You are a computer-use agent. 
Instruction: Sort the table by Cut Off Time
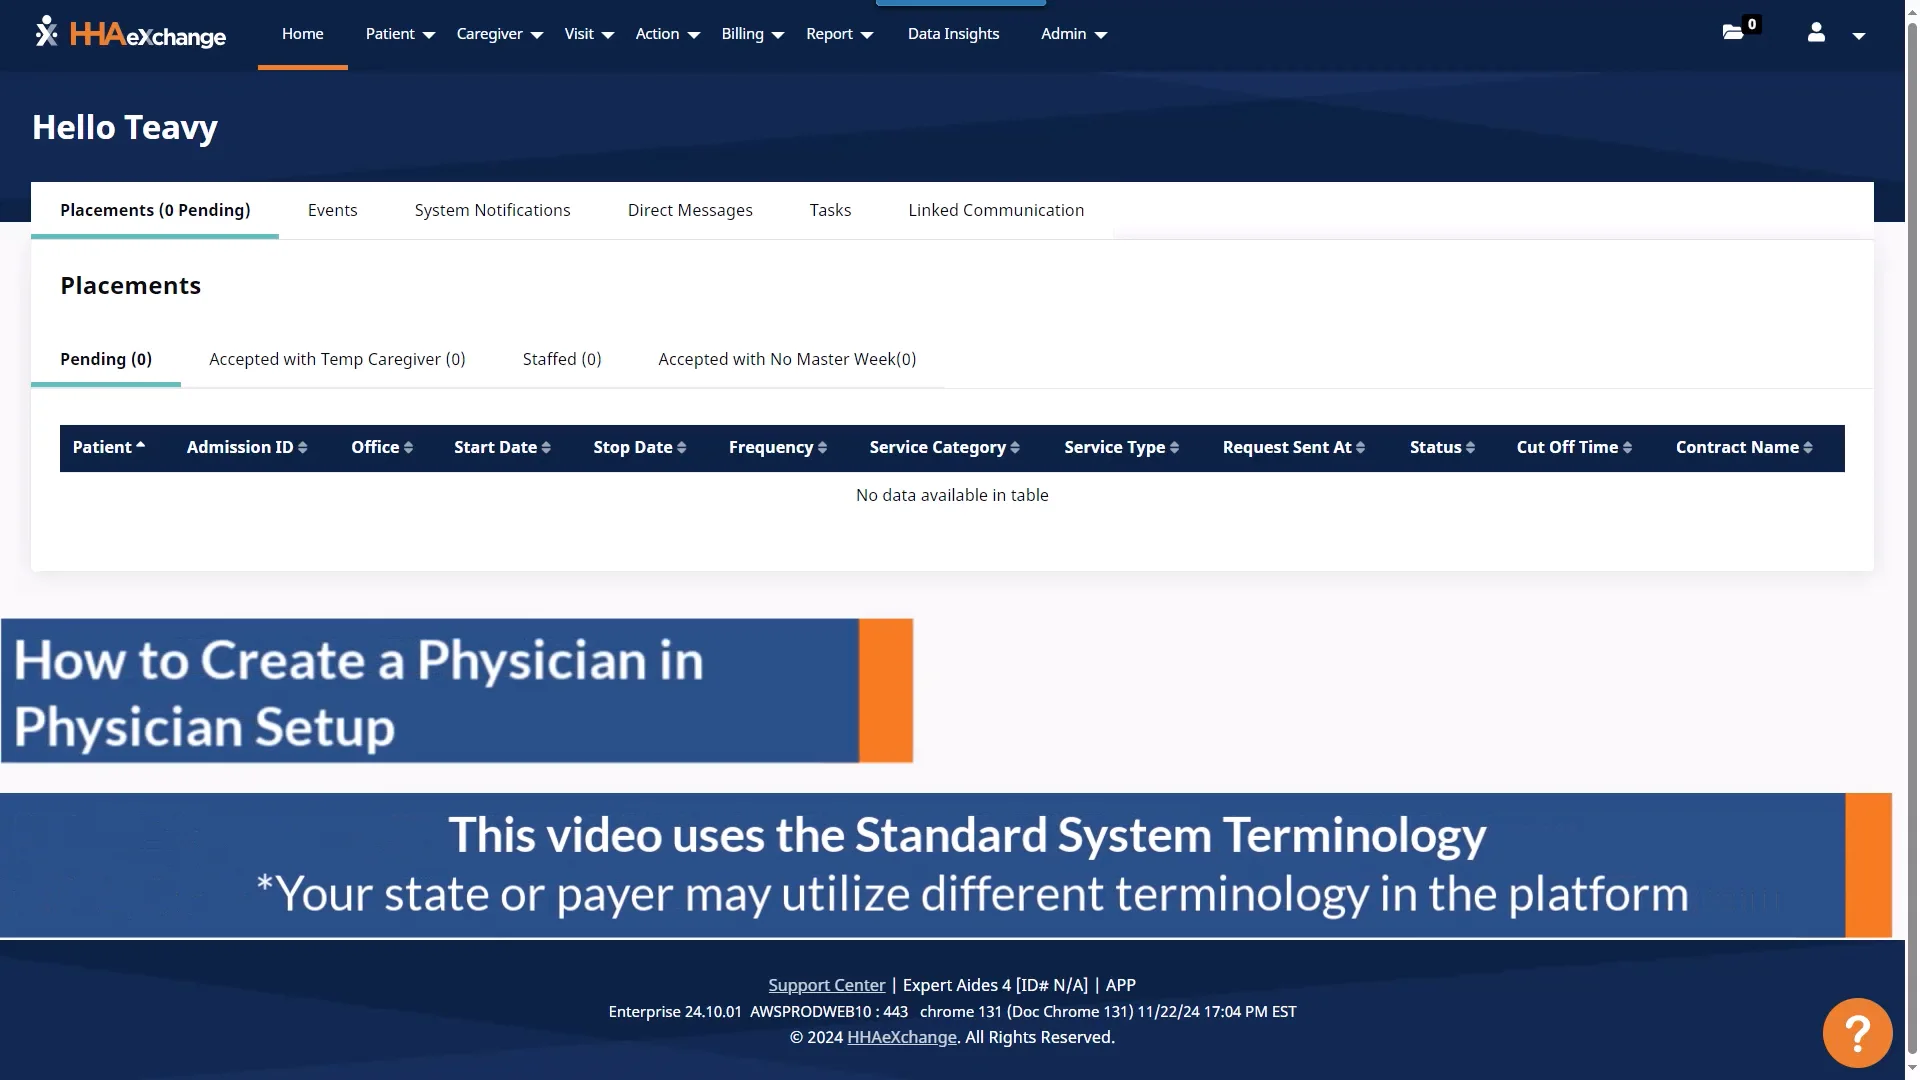pos(1574,447)
